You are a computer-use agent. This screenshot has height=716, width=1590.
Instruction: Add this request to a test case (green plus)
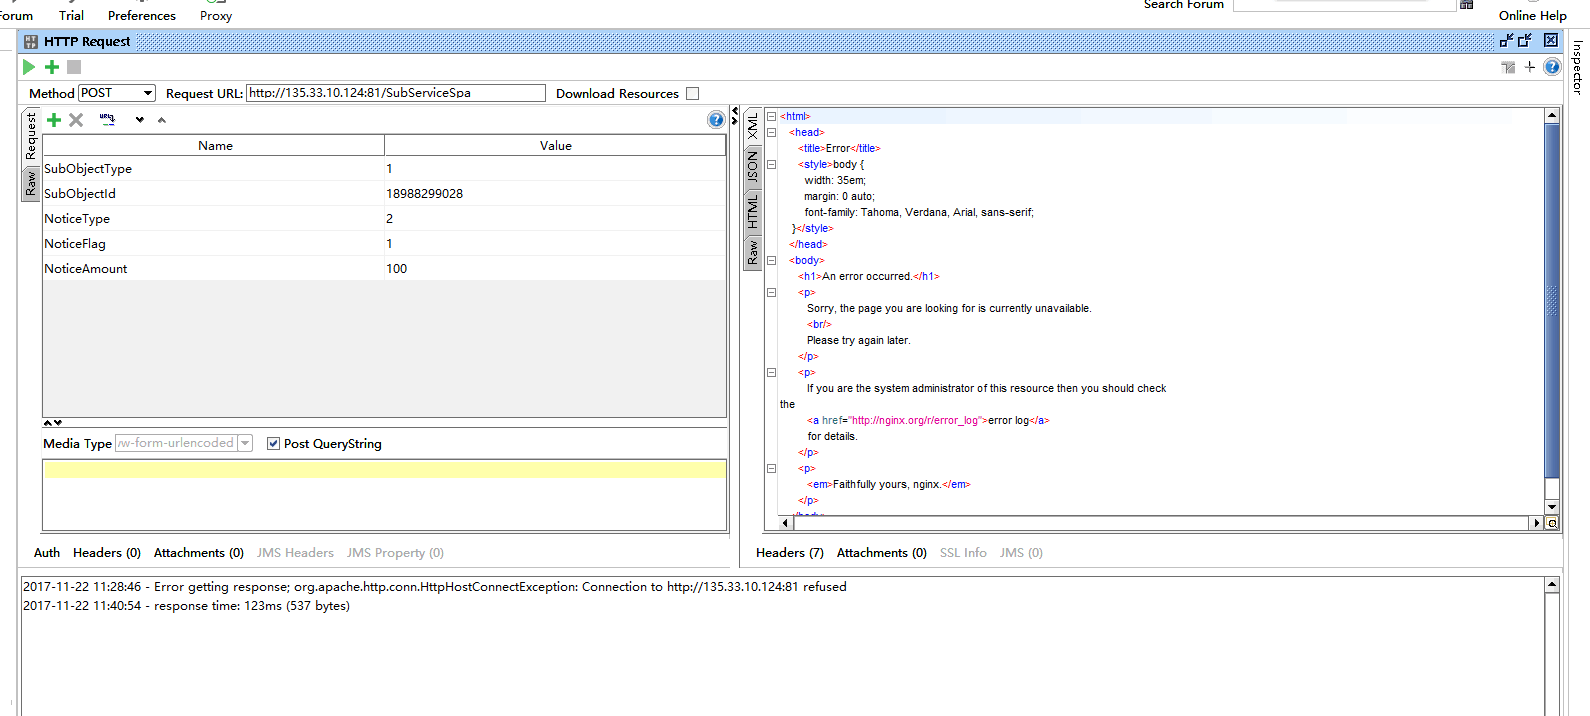pyautogui.click(x=52, y=67)
